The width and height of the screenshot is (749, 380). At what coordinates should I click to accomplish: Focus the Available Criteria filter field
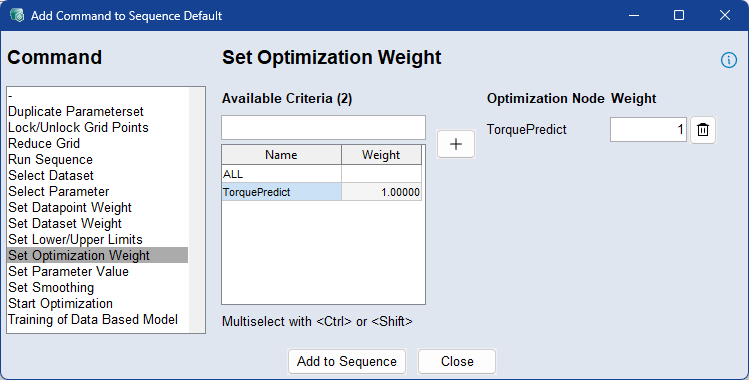coord(323,127)
